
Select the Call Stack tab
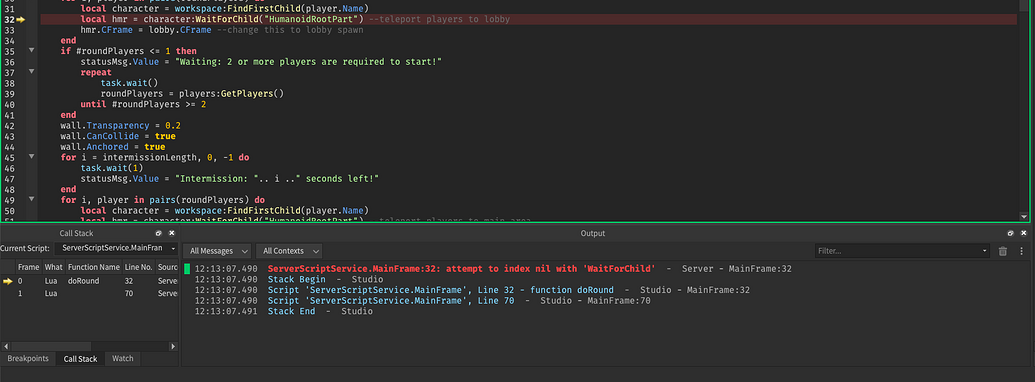tap(80, 359)
